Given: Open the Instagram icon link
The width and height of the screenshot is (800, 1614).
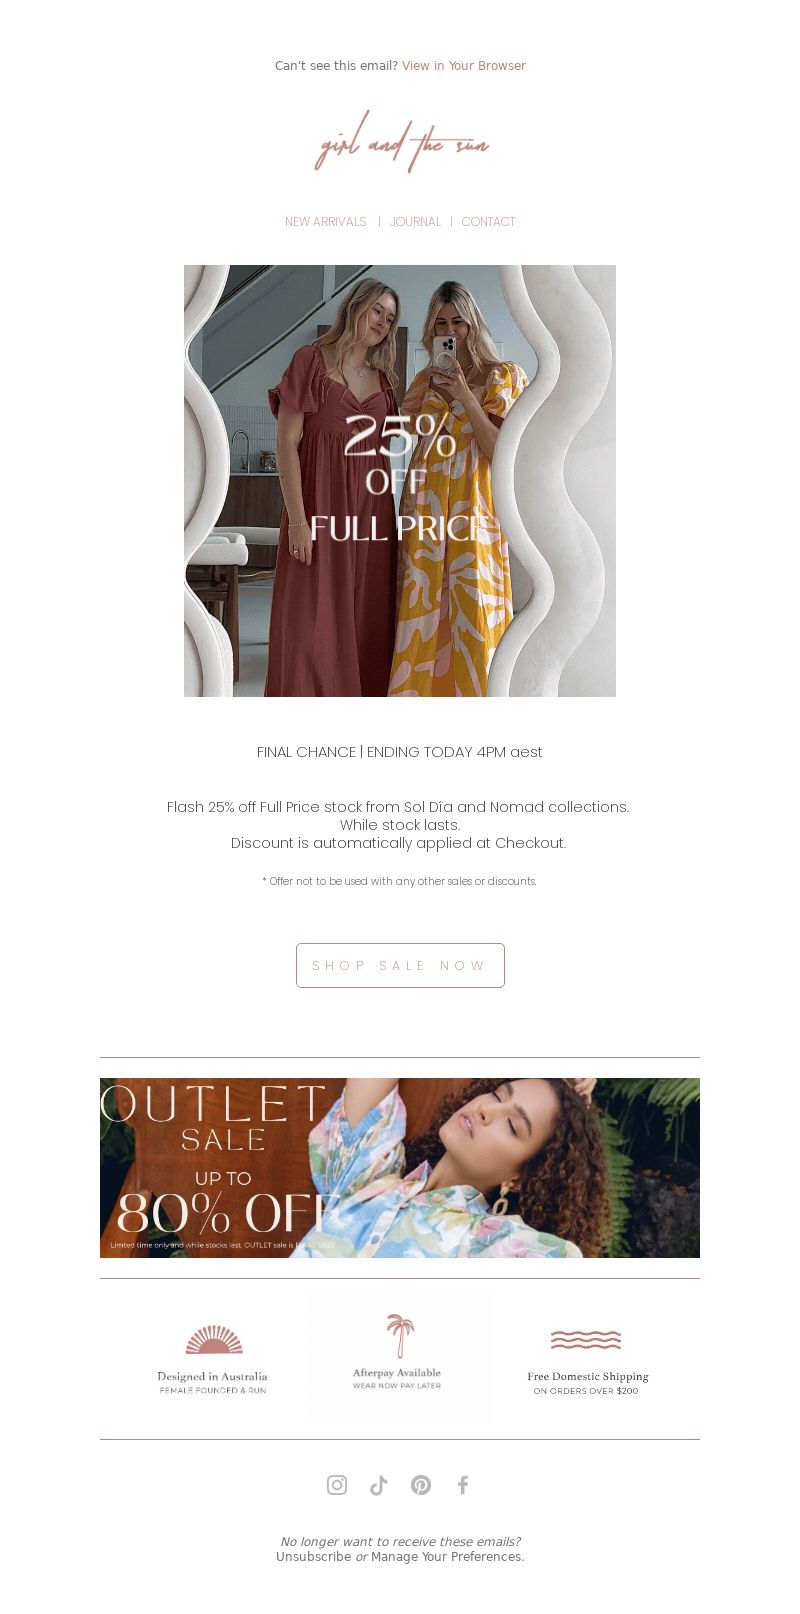Looking at the screenshot, I should [x=337, y=1485].
